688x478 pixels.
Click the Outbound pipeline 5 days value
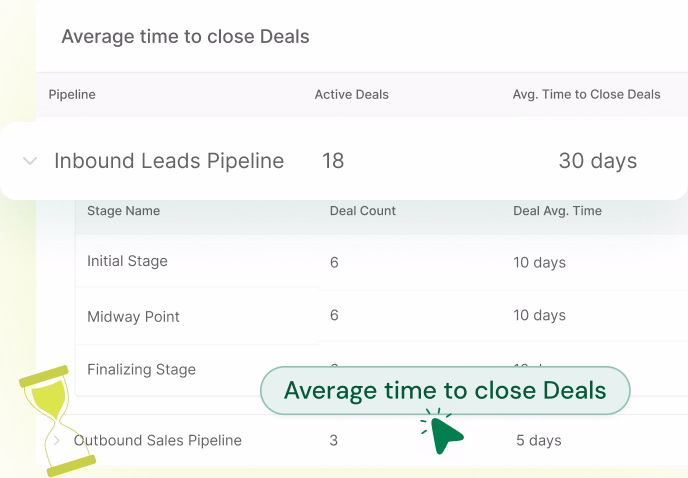click(538, 440)
